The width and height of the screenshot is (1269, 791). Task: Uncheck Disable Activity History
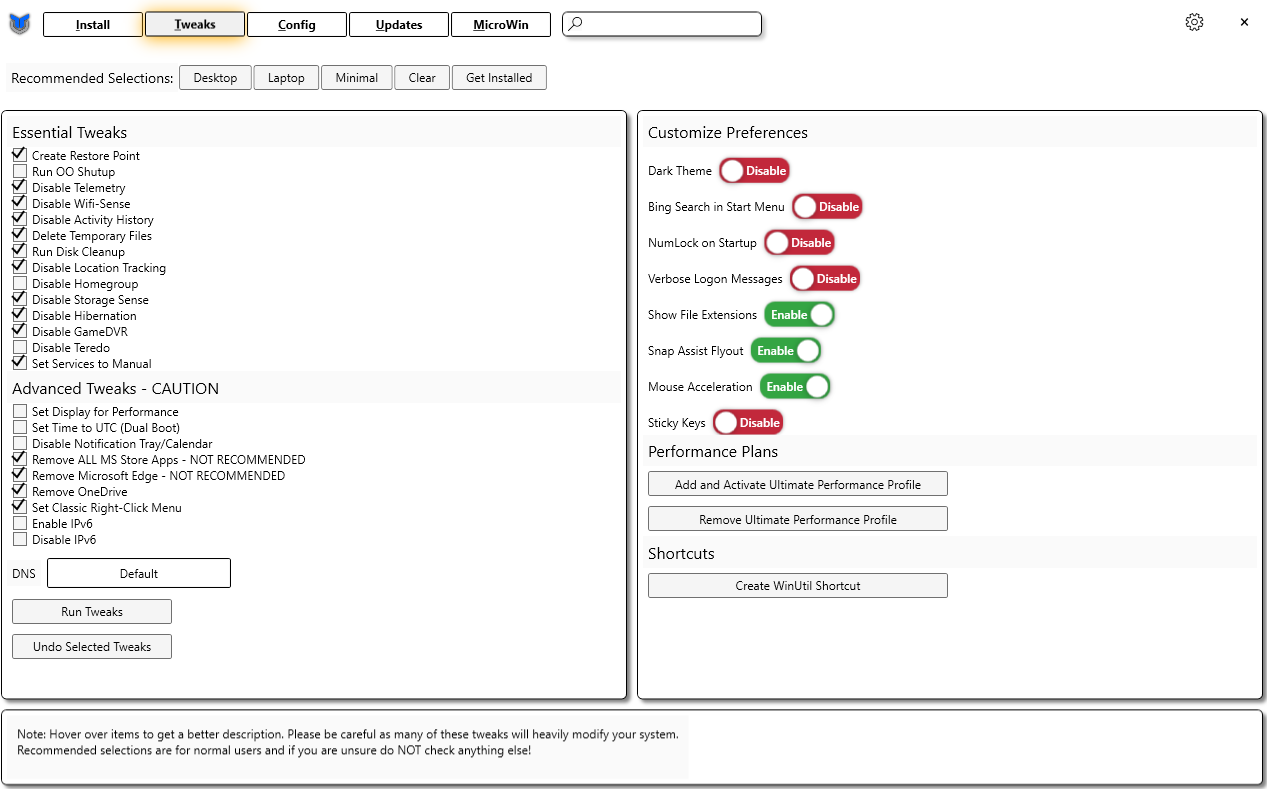[20, 219]
